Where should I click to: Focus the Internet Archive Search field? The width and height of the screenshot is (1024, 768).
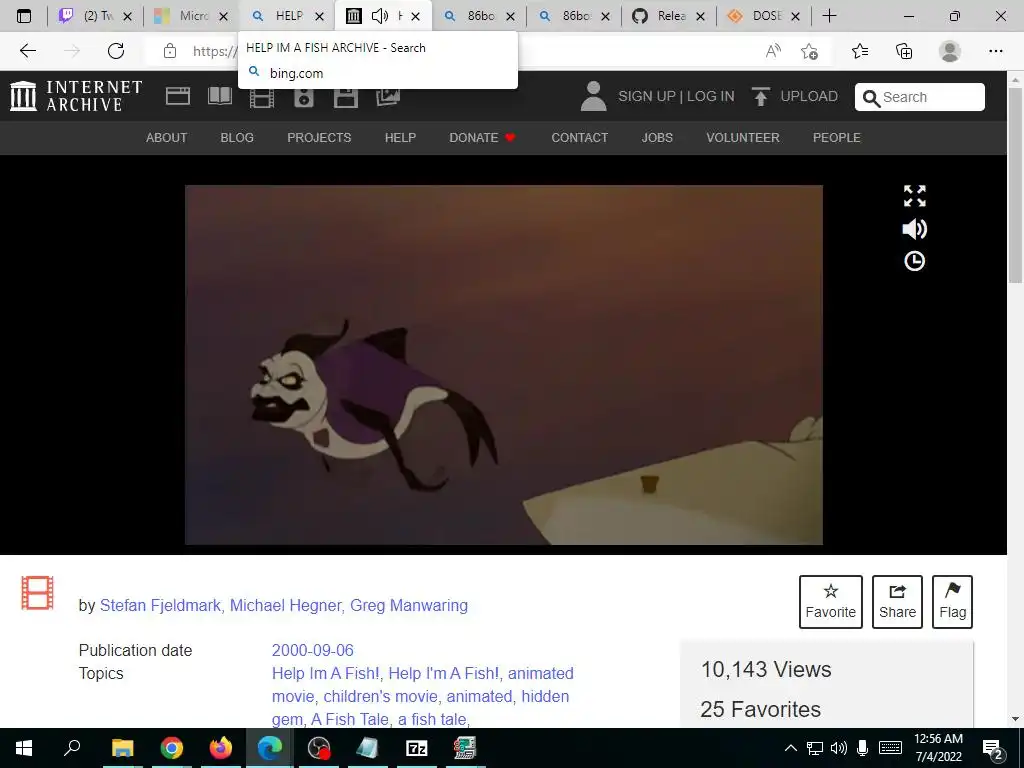[920, 97]
